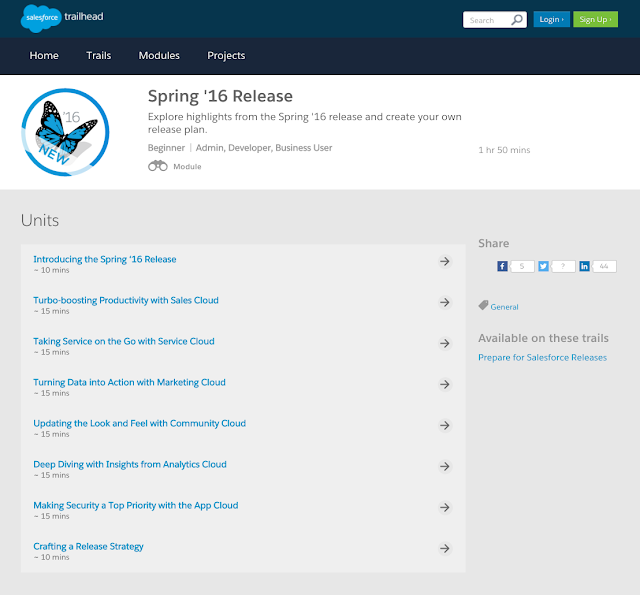
Task: Open arrow for Taking Service on the Go
Action: (x=445, y=344)
